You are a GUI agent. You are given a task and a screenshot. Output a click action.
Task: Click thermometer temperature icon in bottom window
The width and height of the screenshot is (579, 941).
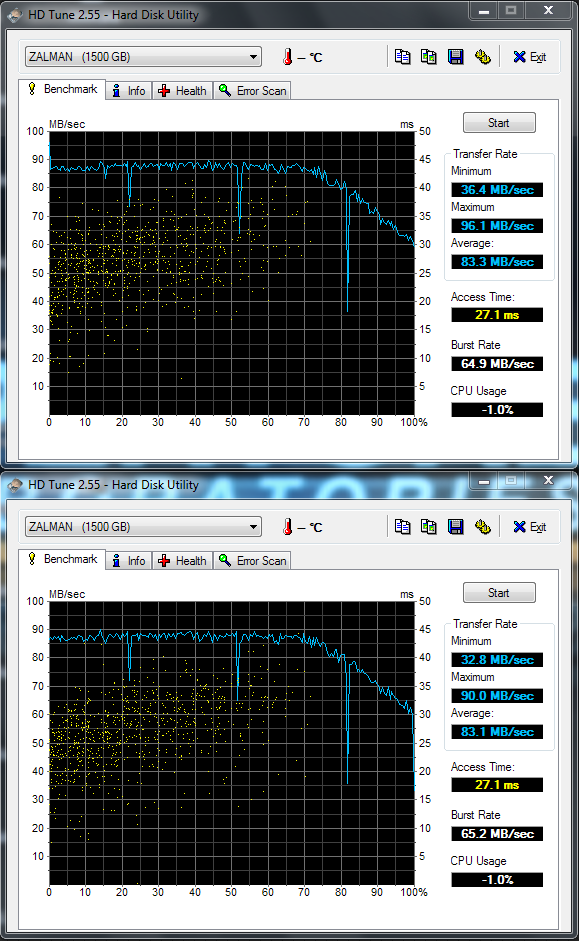(287, 527)
